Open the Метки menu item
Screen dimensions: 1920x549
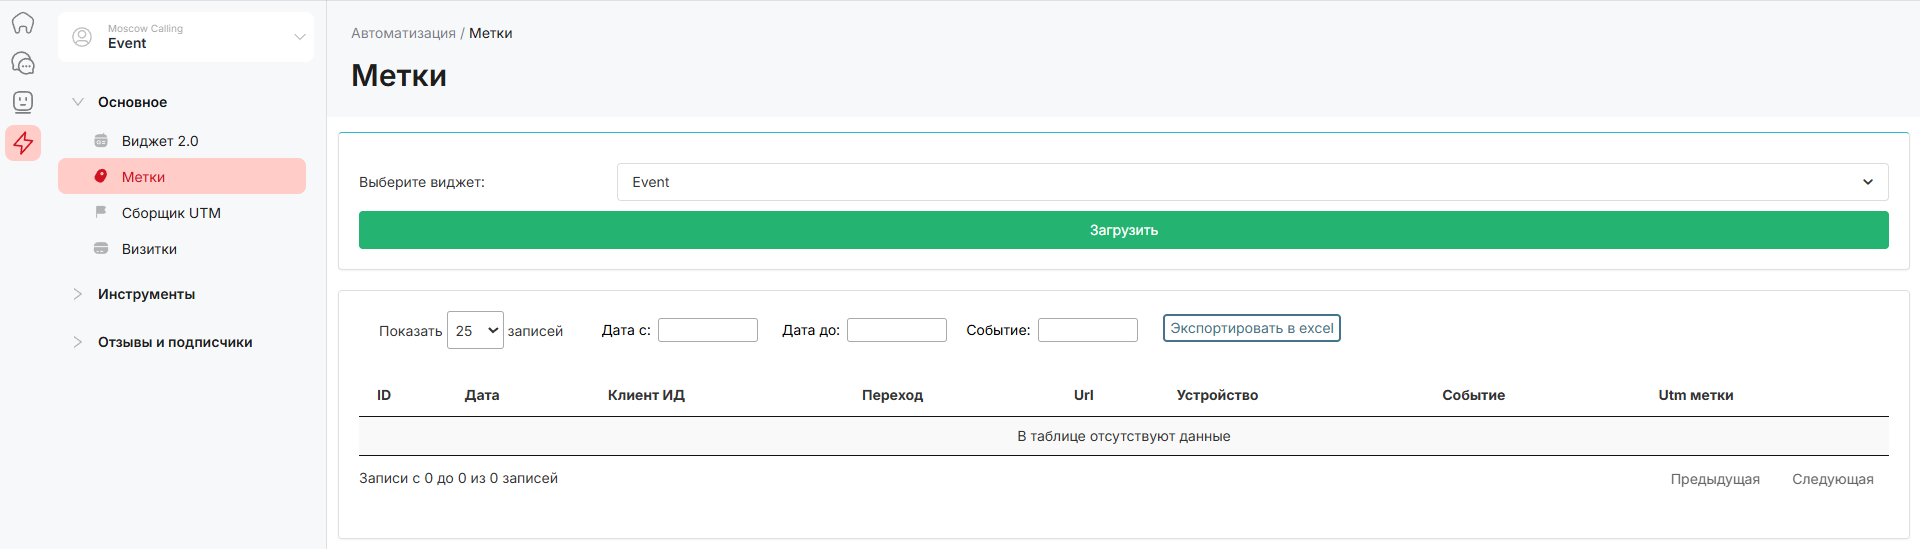(144, 177)
